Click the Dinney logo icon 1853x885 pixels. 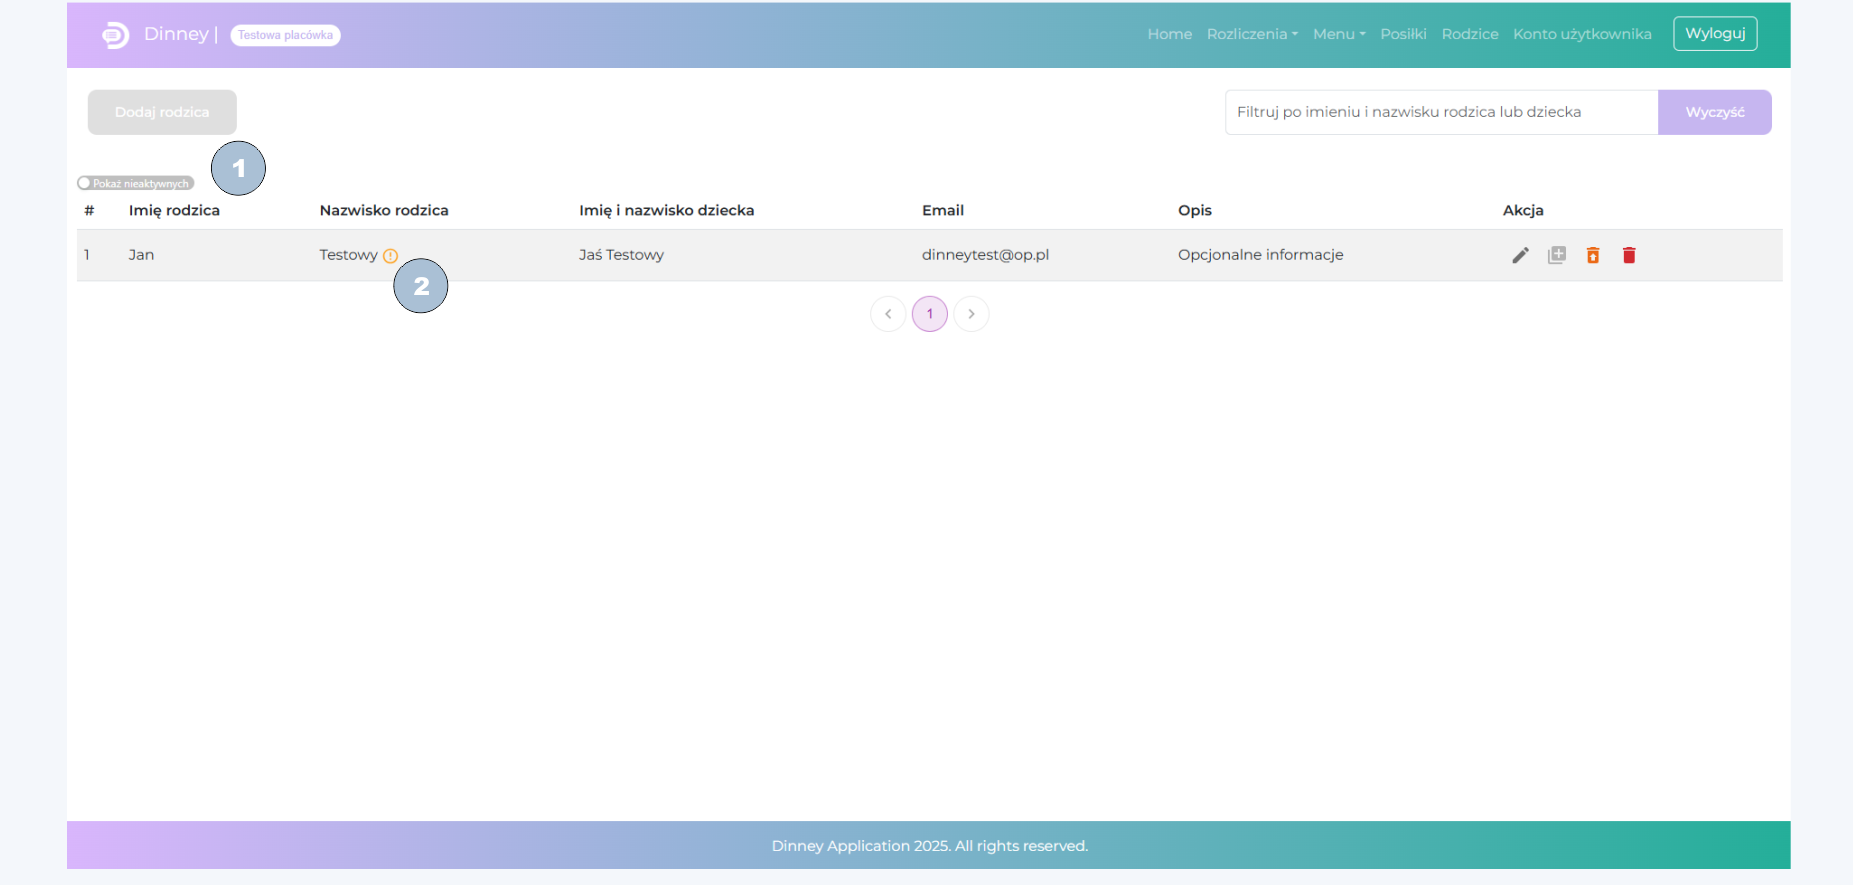(x=116, y=35)
